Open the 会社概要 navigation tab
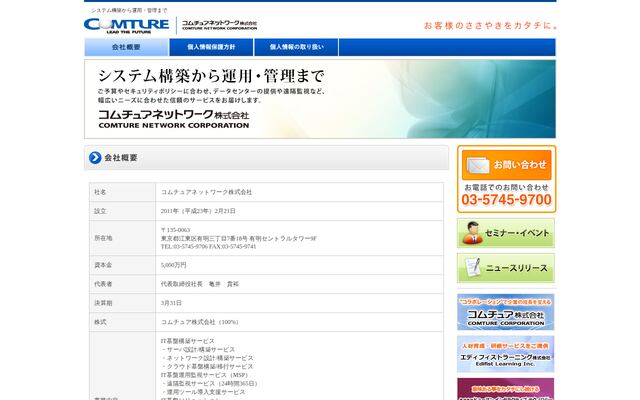 tap(127, 47)
